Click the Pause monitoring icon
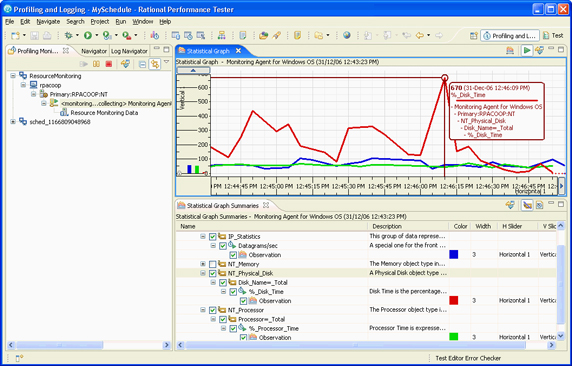572x366 pixels. (x=96, y=64)
